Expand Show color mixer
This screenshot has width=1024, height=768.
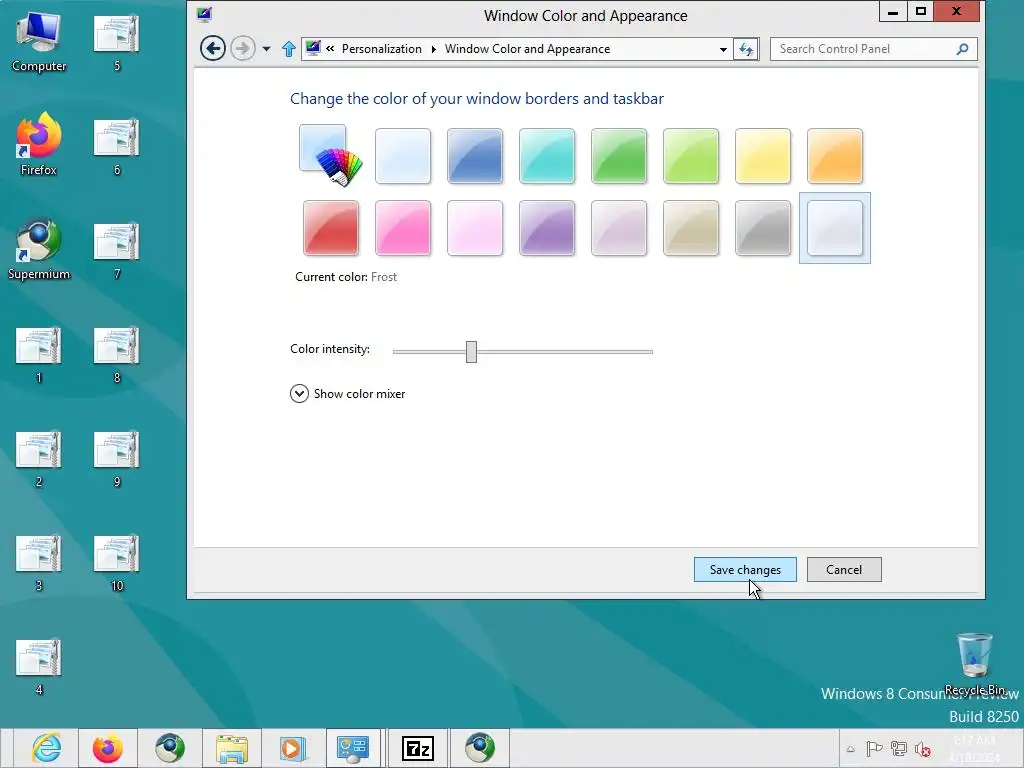(347, 394)
